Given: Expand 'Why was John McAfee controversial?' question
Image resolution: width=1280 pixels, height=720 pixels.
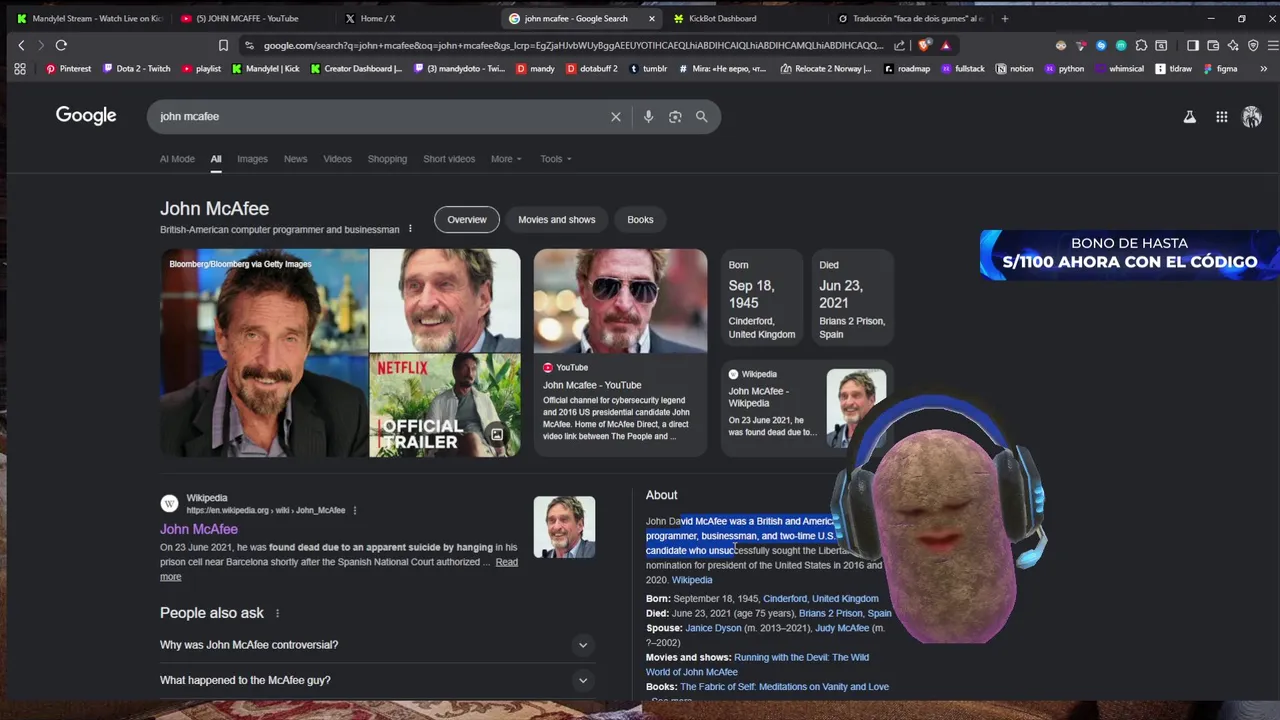Looking at the screenshot, I should (x=377, y=645).
